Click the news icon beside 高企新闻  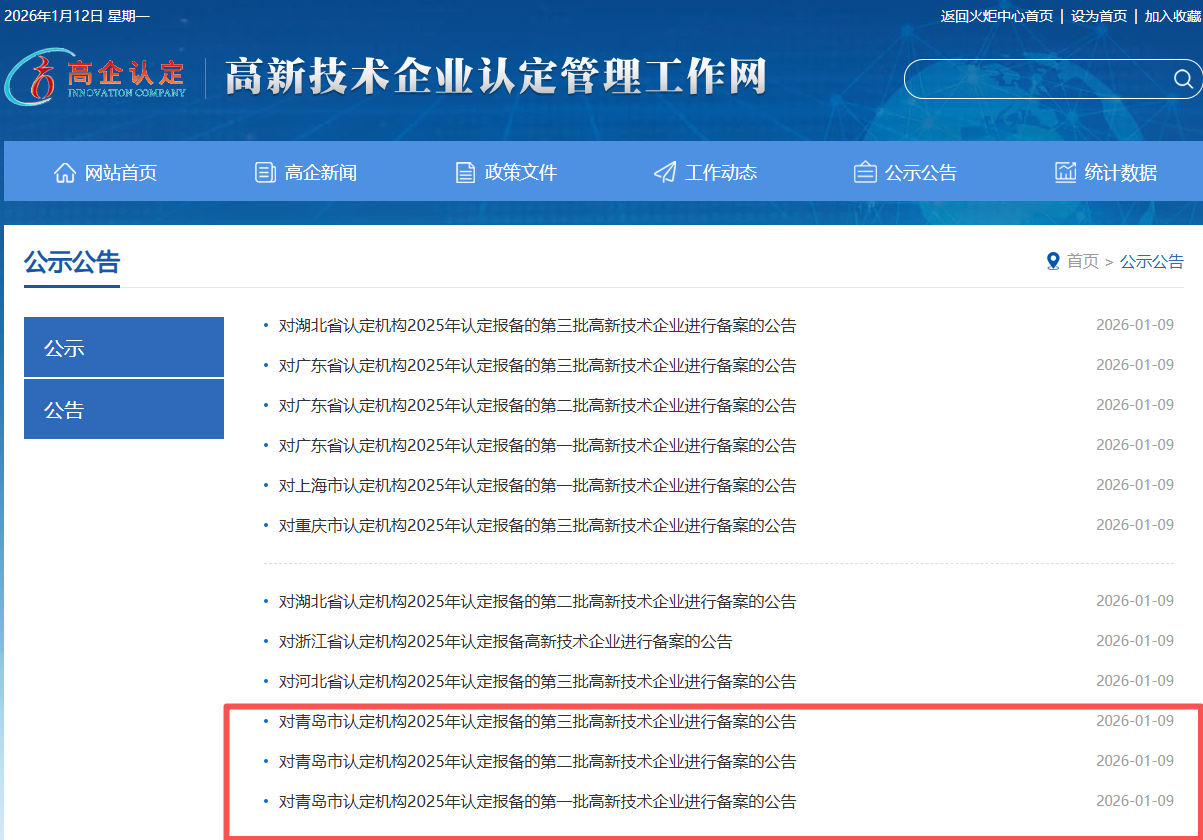tap(265, 172)
